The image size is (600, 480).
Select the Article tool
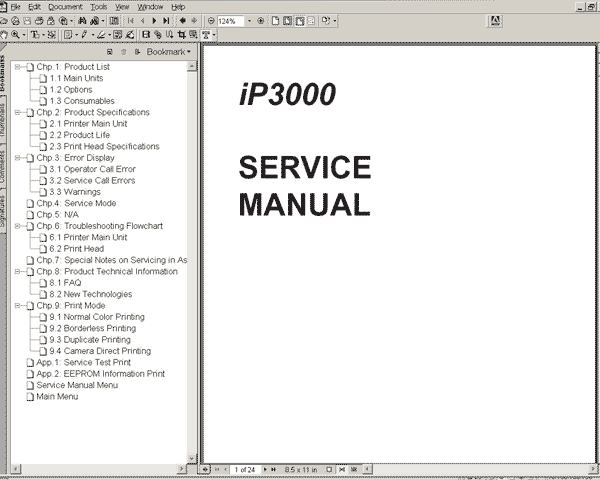pyautogui.click(x=170, y=35)
